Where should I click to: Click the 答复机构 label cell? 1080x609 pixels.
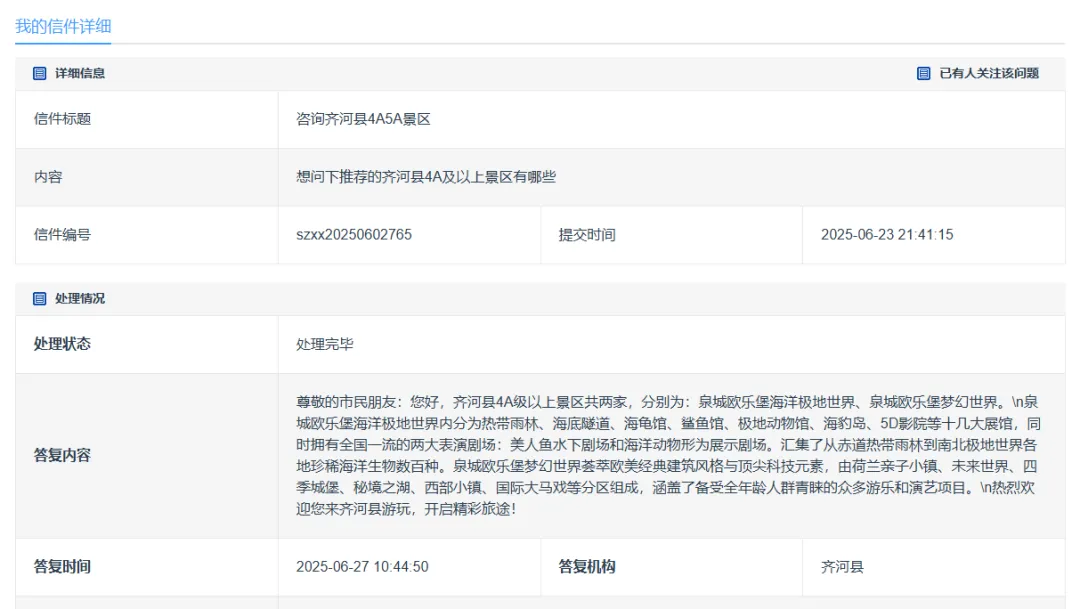point(672,567)
